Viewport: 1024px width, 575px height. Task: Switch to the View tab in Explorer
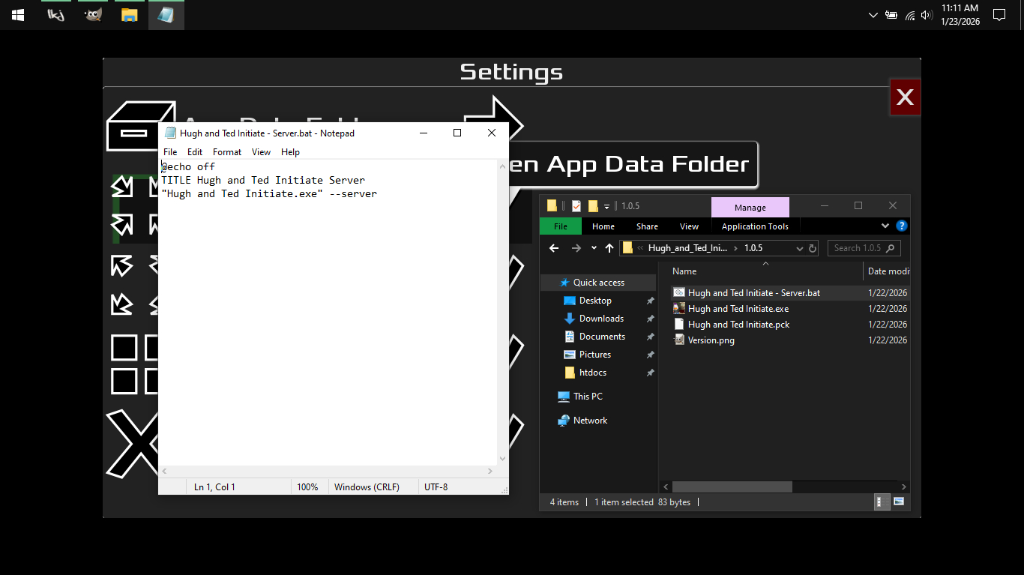[689, 227]
